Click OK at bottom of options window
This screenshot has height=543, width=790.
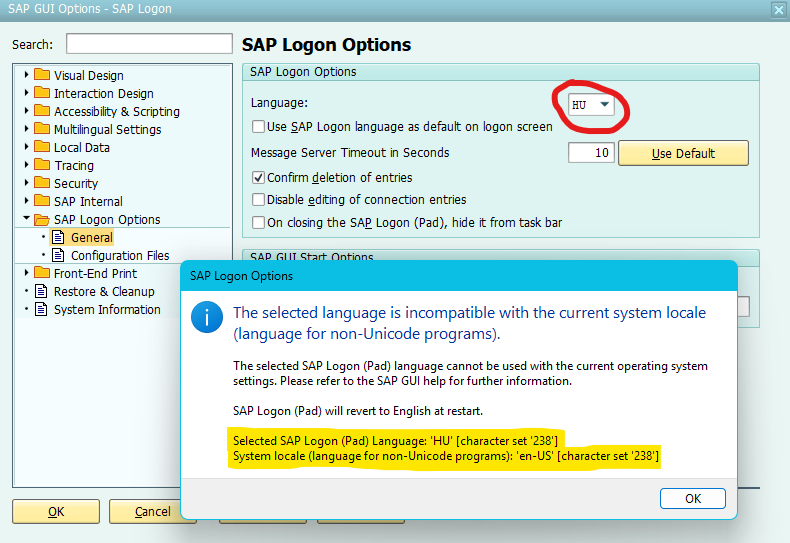click(x=56, y=511)
